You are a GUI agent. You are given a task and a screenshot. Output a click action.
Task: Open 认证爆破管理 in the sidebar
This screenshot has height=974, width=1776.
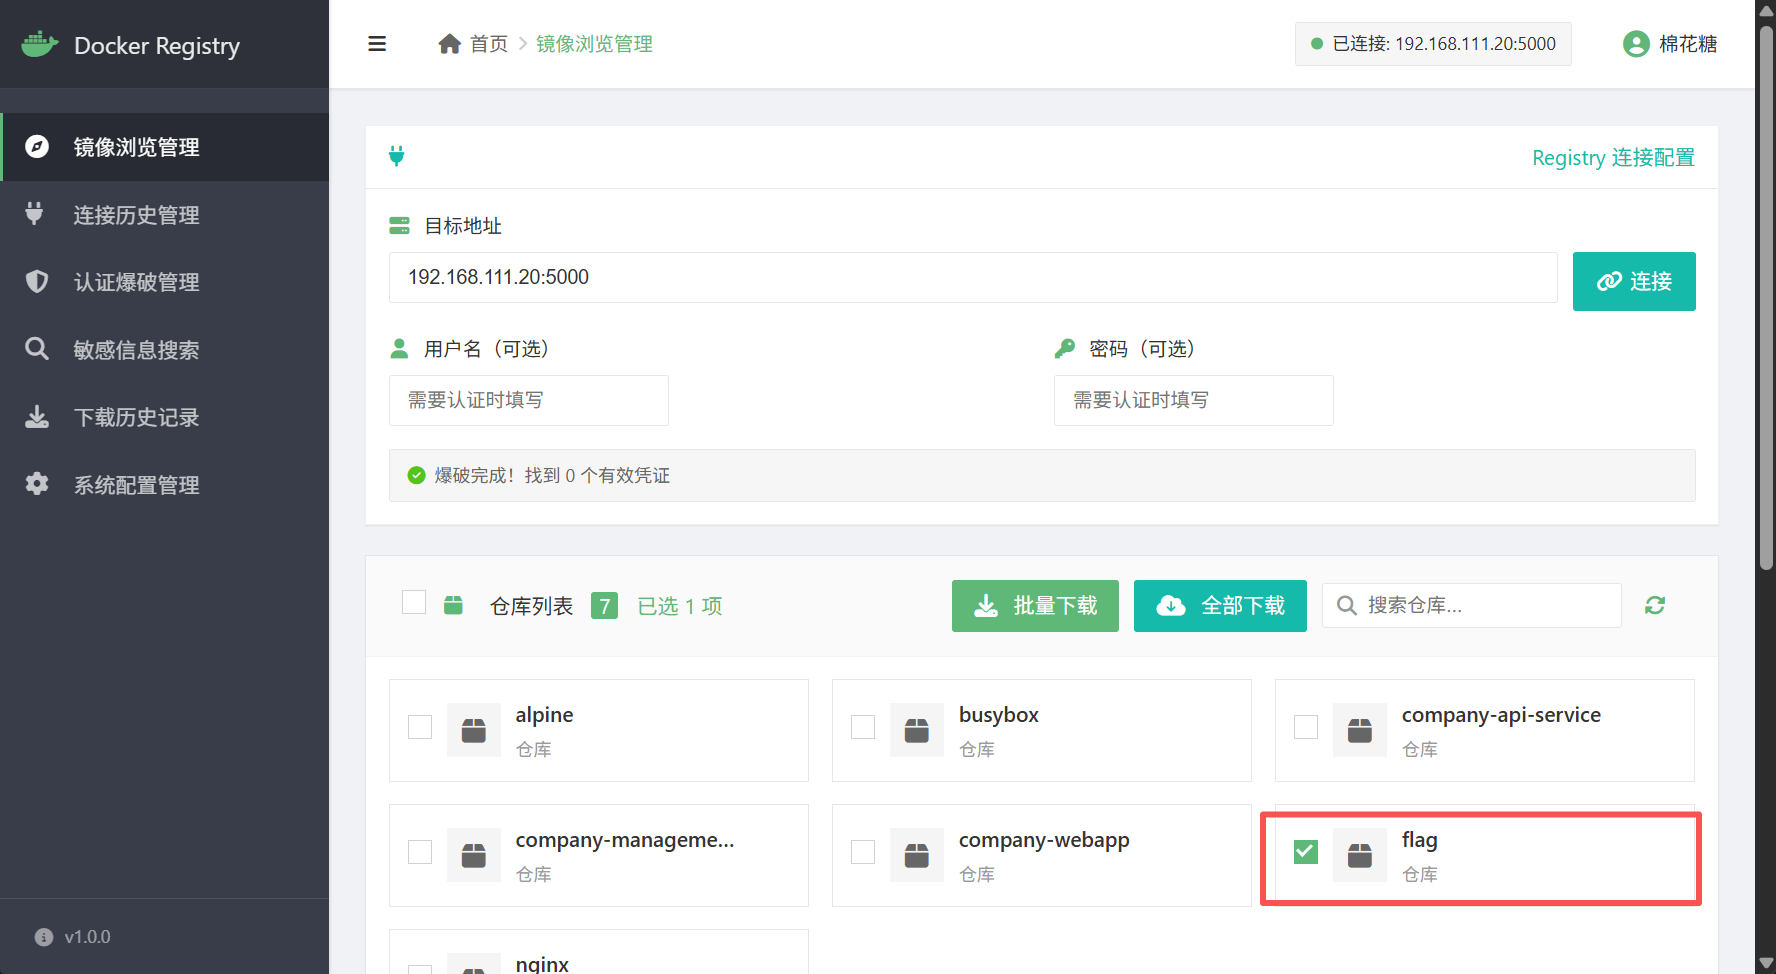(x=136, y=282)
